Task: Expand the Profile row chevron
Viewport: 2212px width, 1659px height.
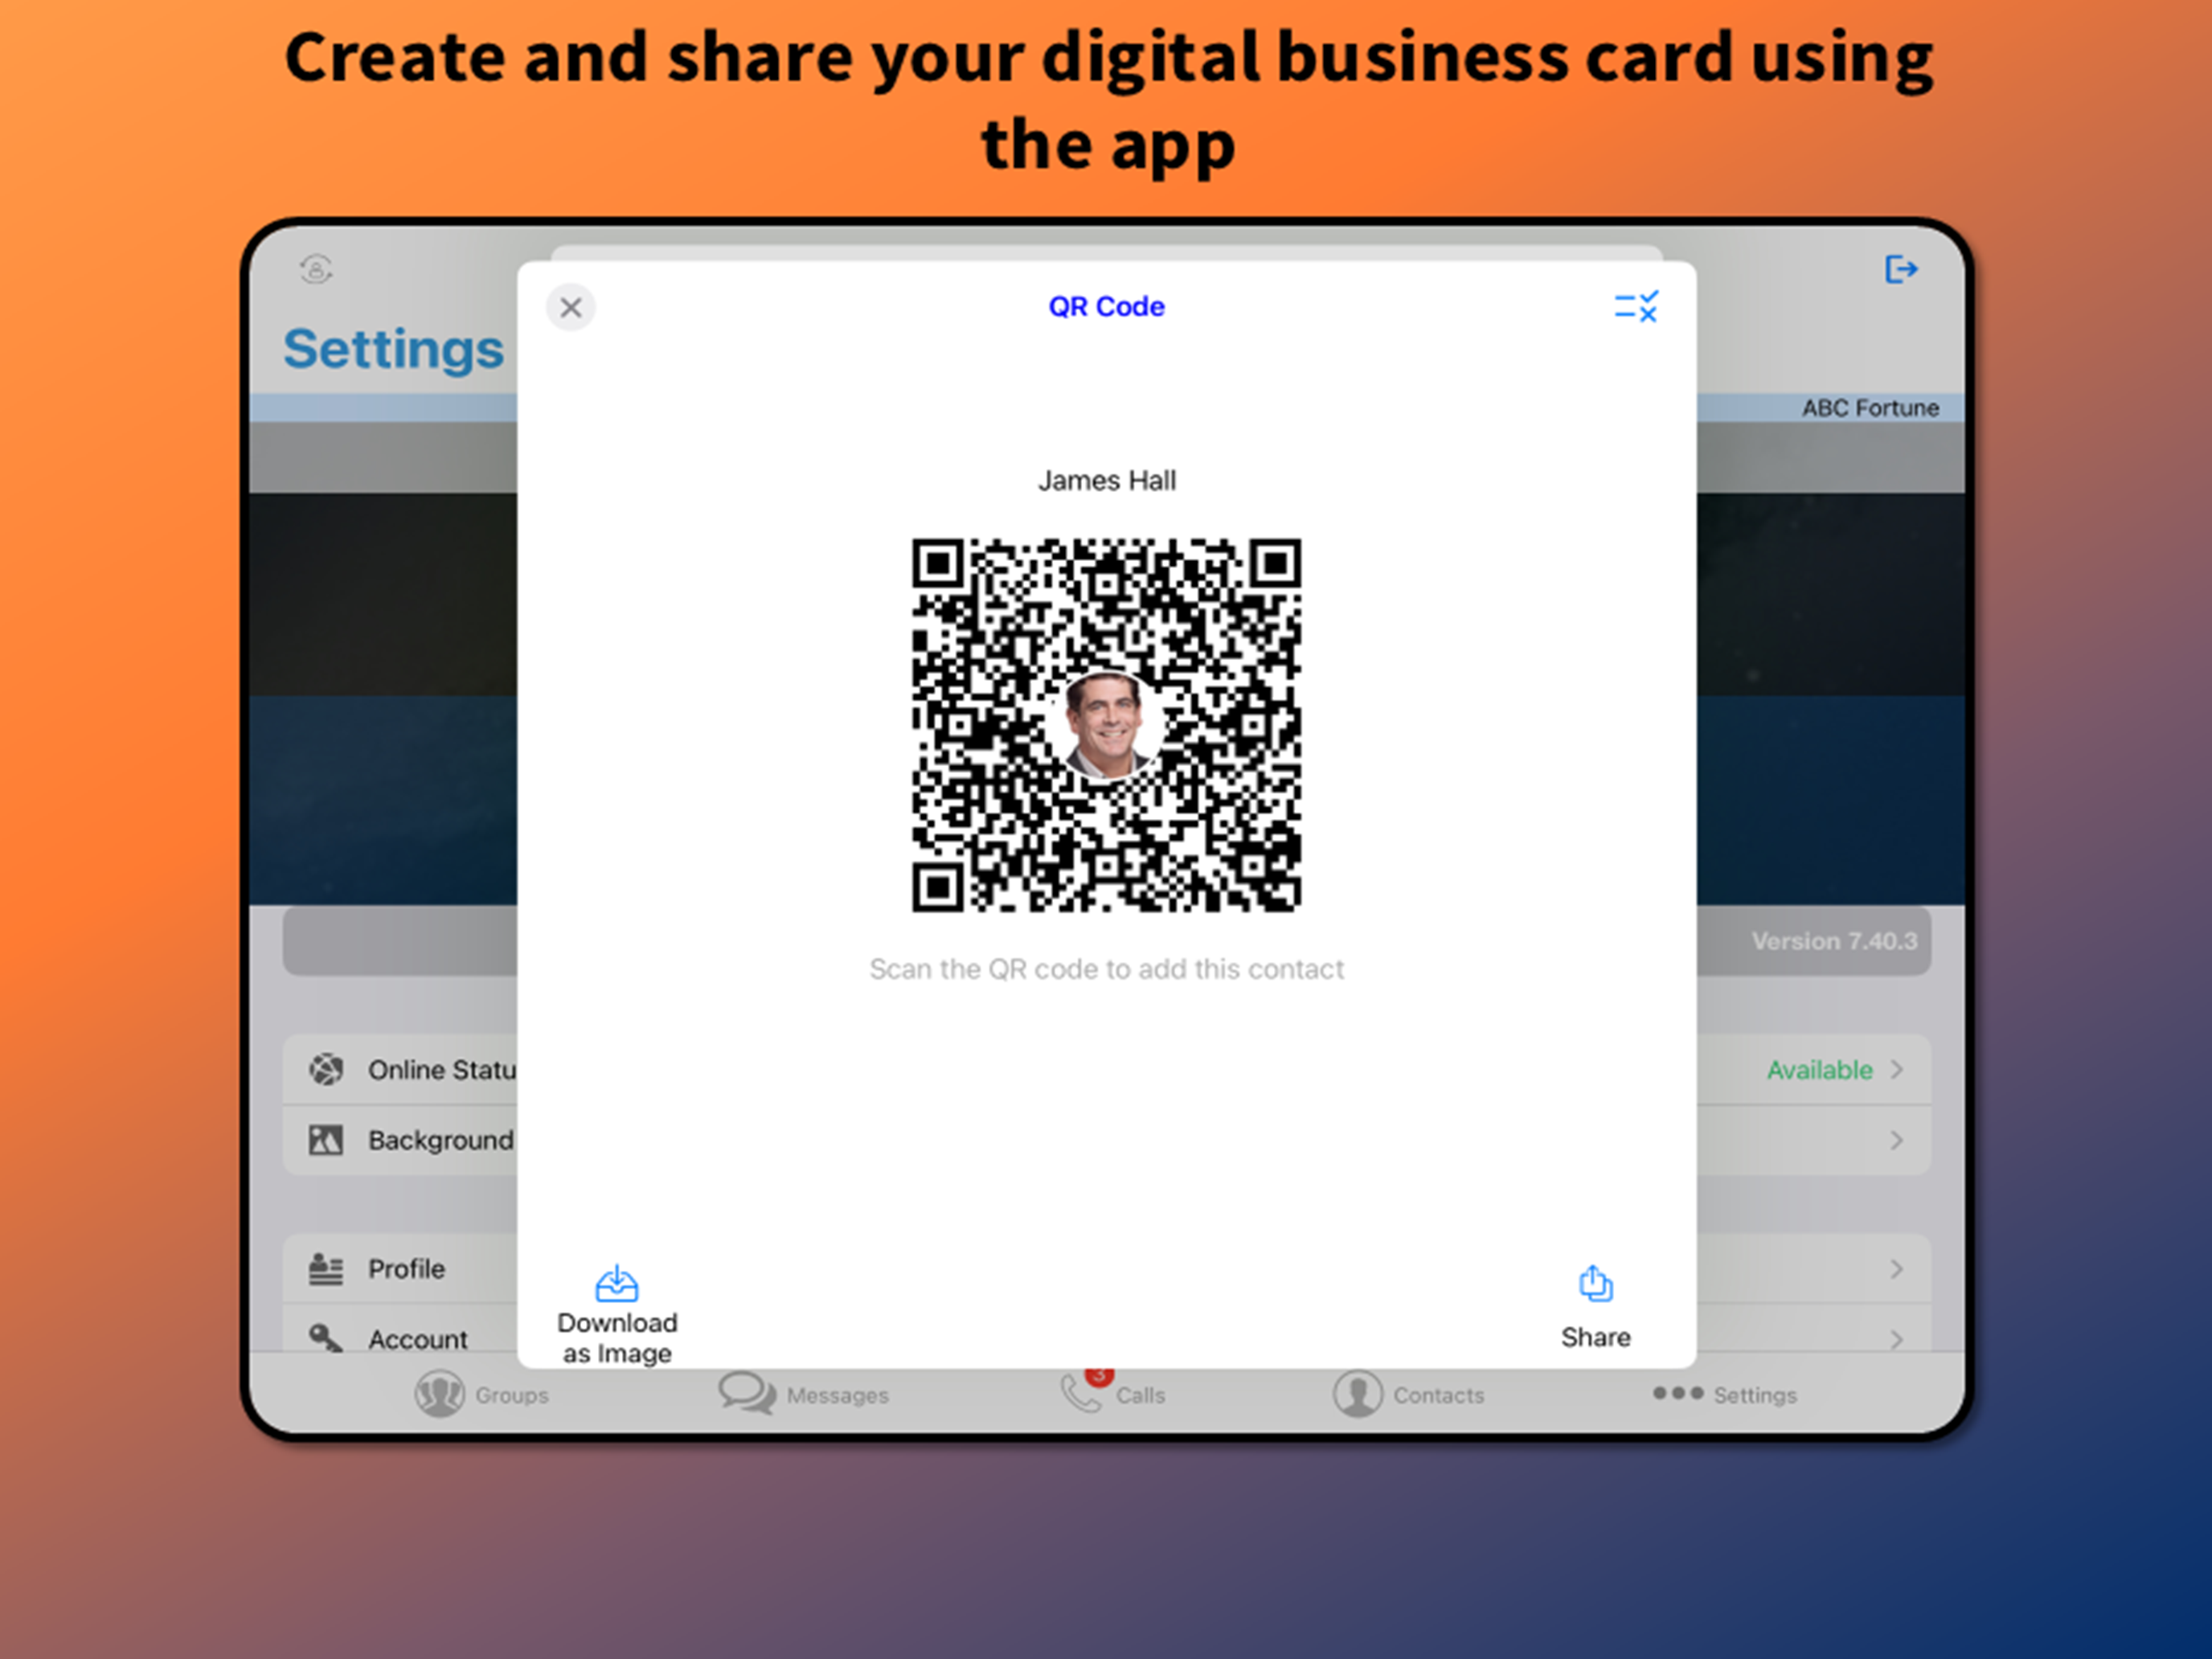Action: [x=1897, y=1269]
